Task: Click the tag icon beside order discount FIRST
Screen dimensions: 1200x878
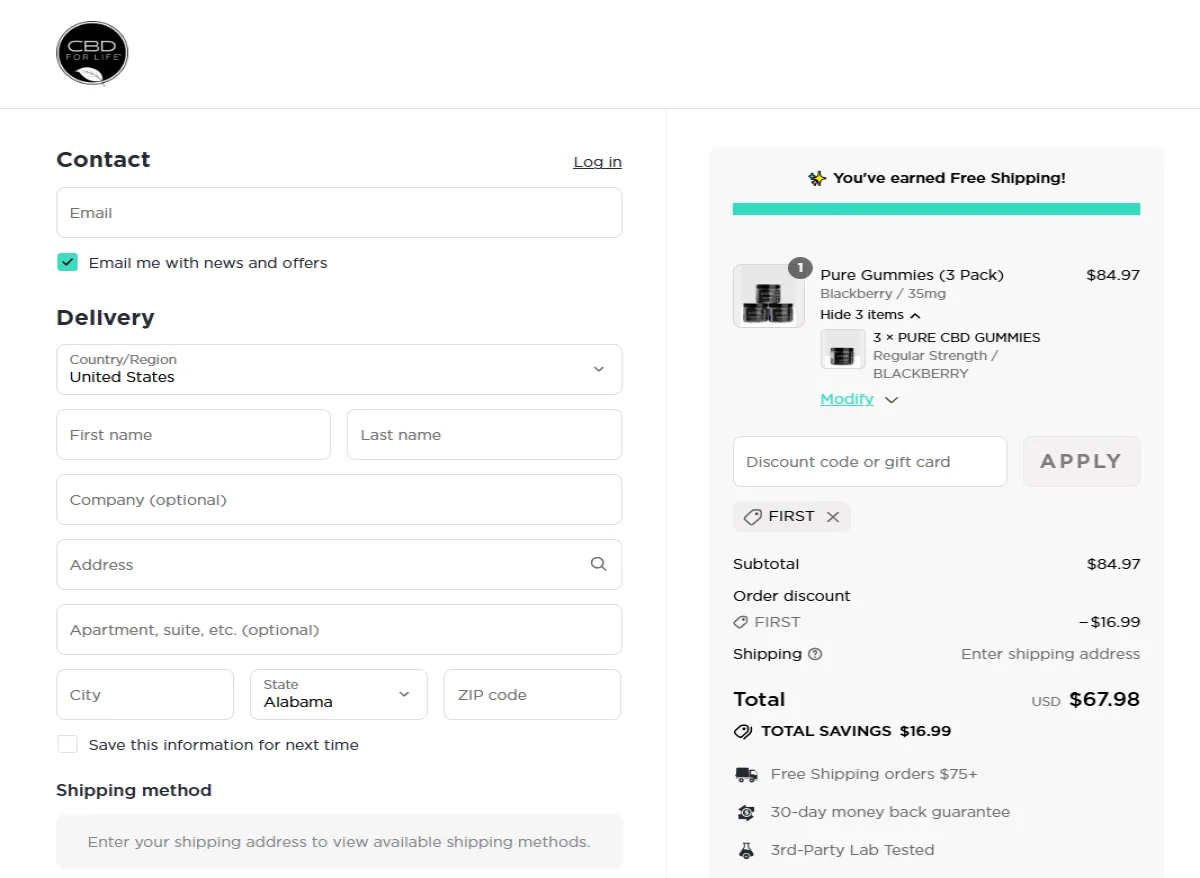Action: tap(740, 622)
